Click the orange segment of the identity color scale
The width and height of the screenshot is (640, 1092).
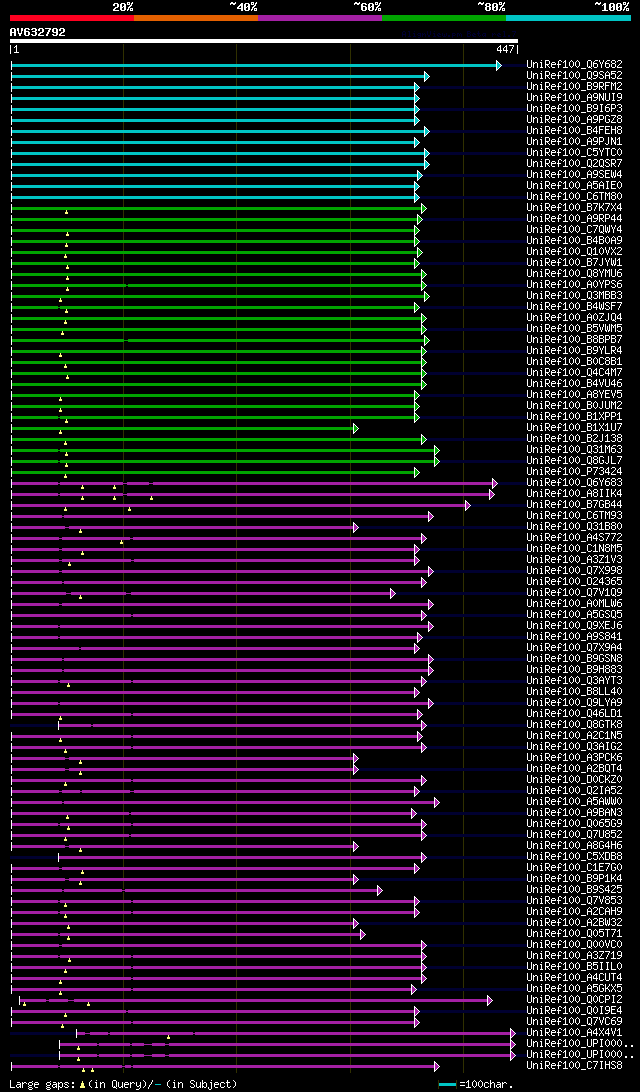pyautogui.click(x=196, y=17)
